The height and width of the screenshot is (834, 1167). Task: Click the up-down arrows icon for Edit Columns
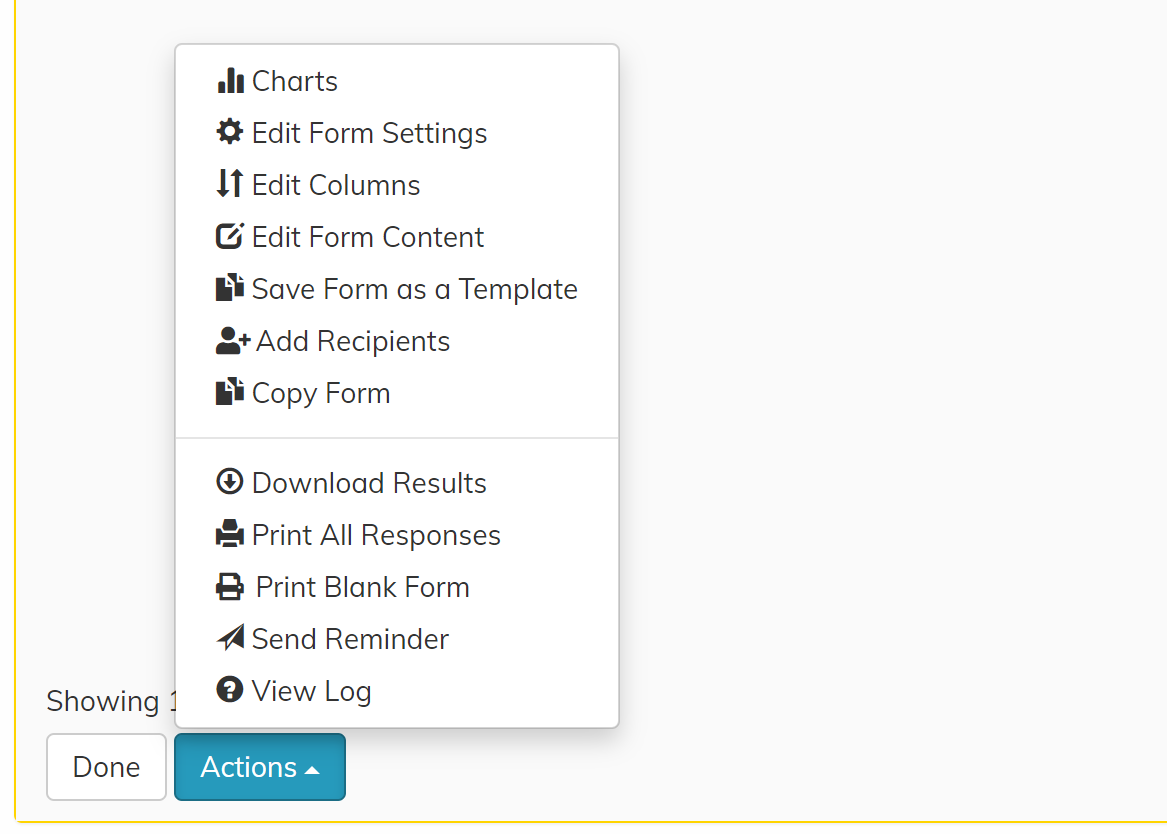[230, 184]
